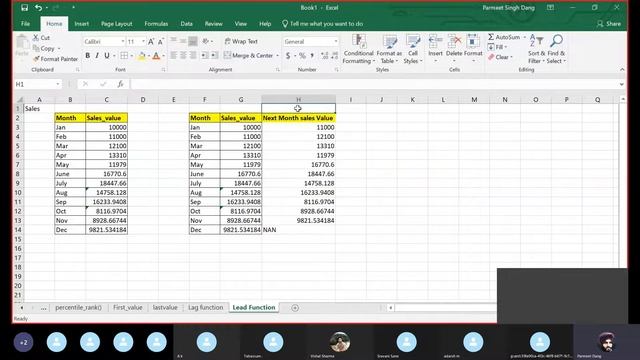Toggle center horizontal alignment
640x360 pixels.
[x=183, y=56]
